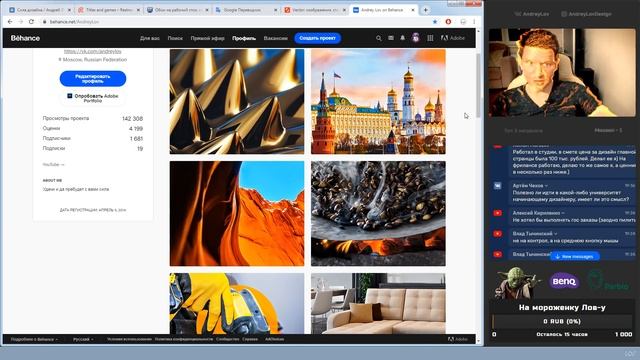Viewport: 640px width, 360px height.
Task: Open the Русский language dropdown
Action: [83, 339]
